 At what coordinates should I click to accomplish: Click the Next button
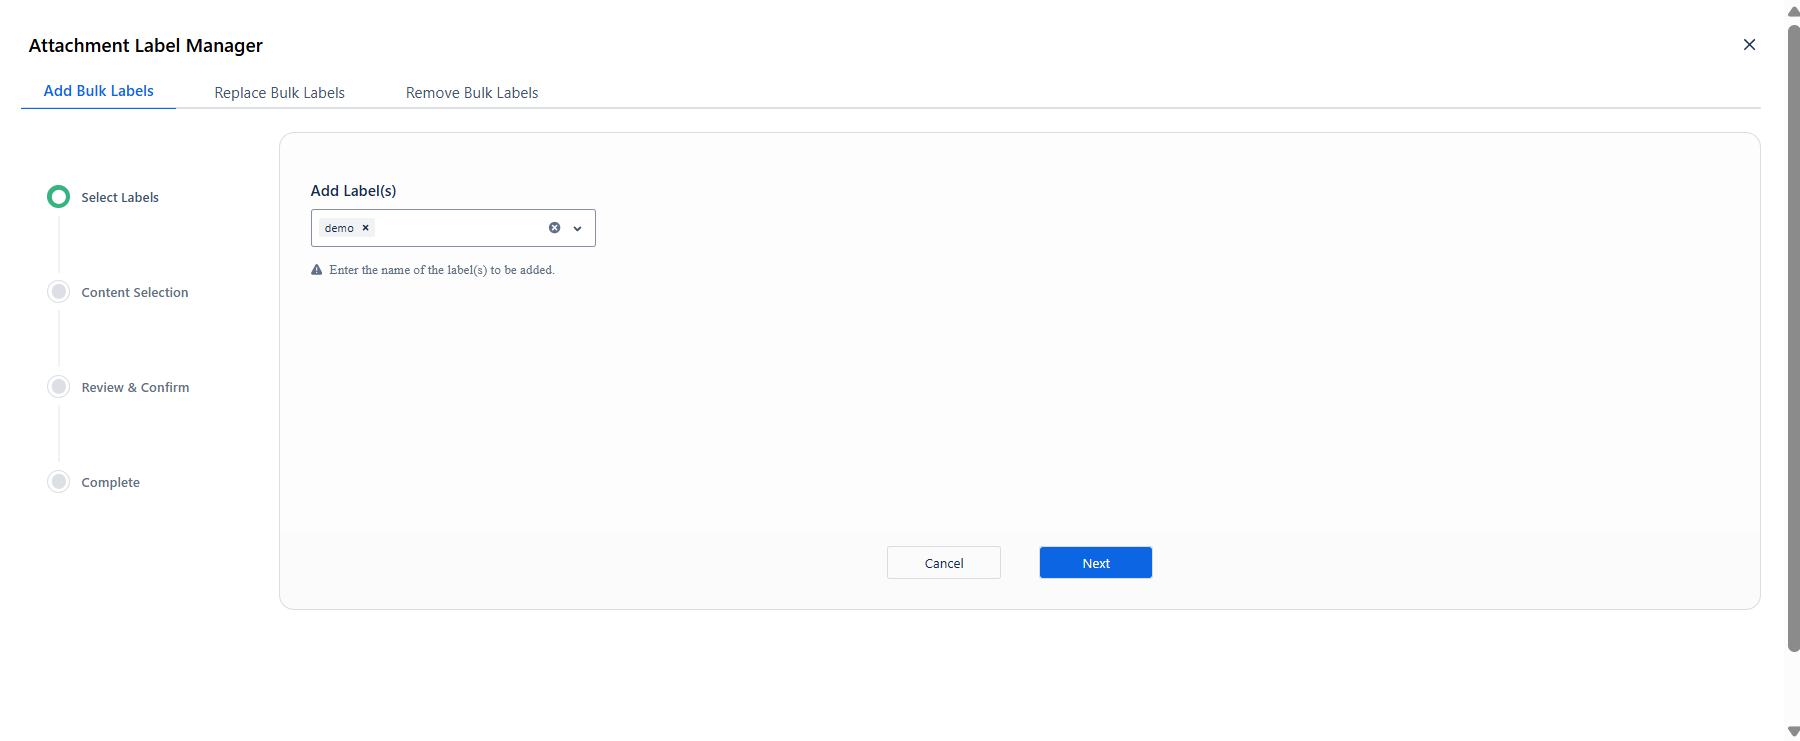pos(1096,563)
